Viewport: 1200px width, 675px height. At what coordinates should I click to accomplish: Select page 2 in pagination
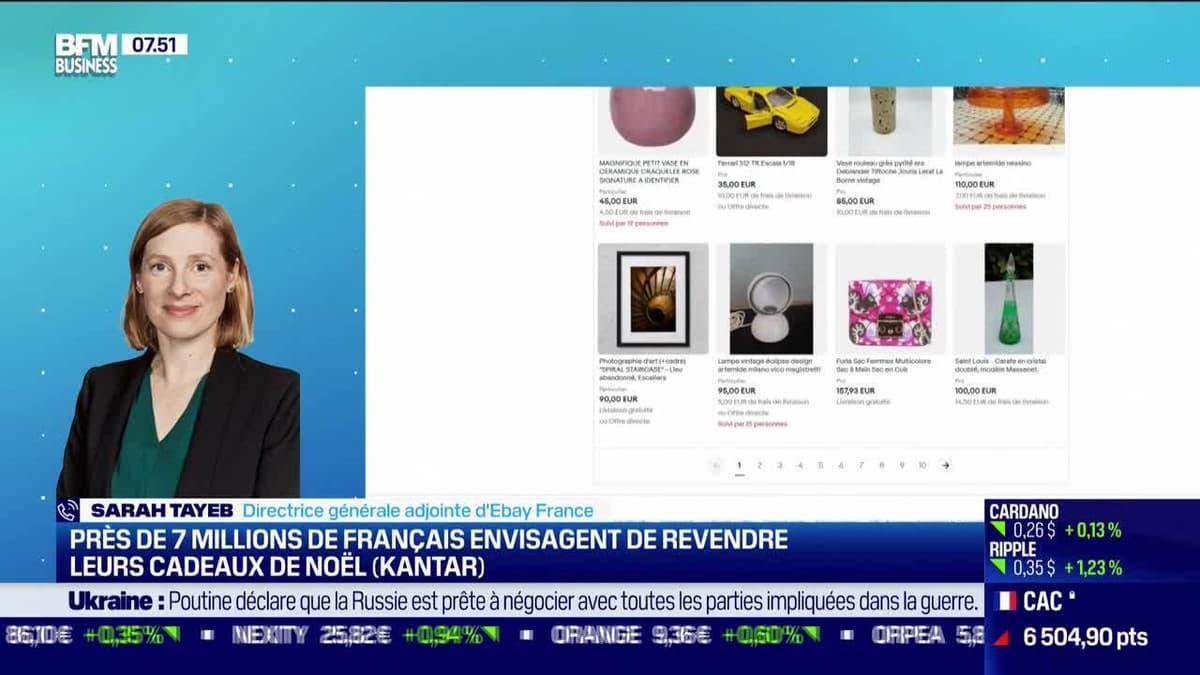[759, 465]
